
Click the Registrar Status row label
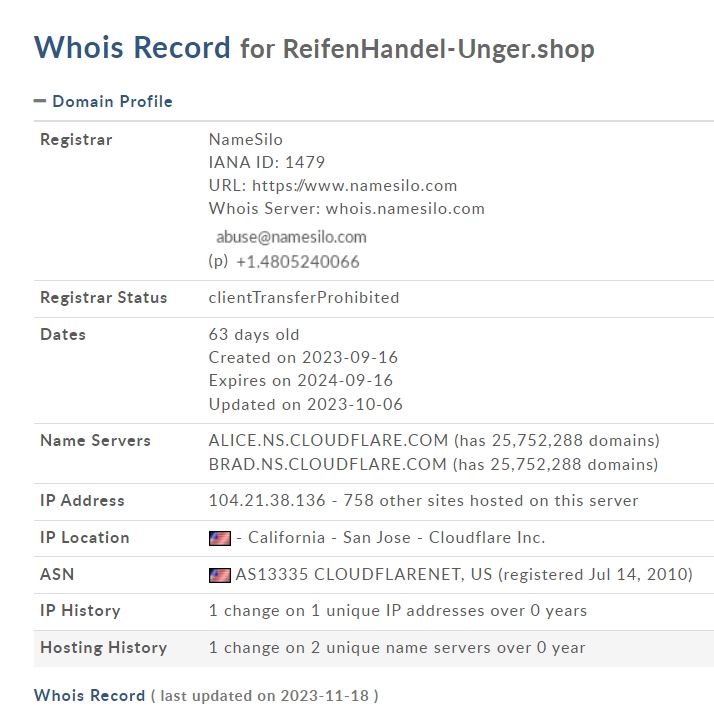(103, 297)
